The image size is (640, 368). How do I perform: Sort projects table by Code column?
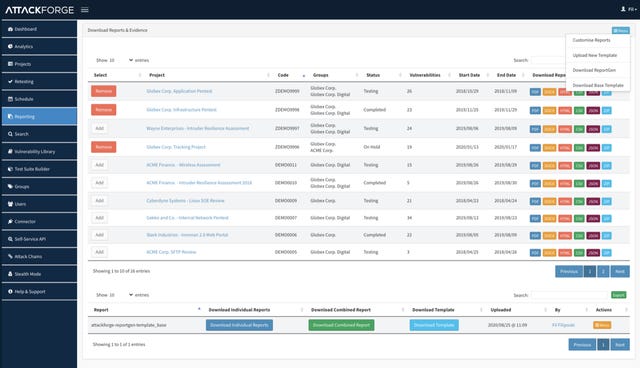click(x=291, y=75)
